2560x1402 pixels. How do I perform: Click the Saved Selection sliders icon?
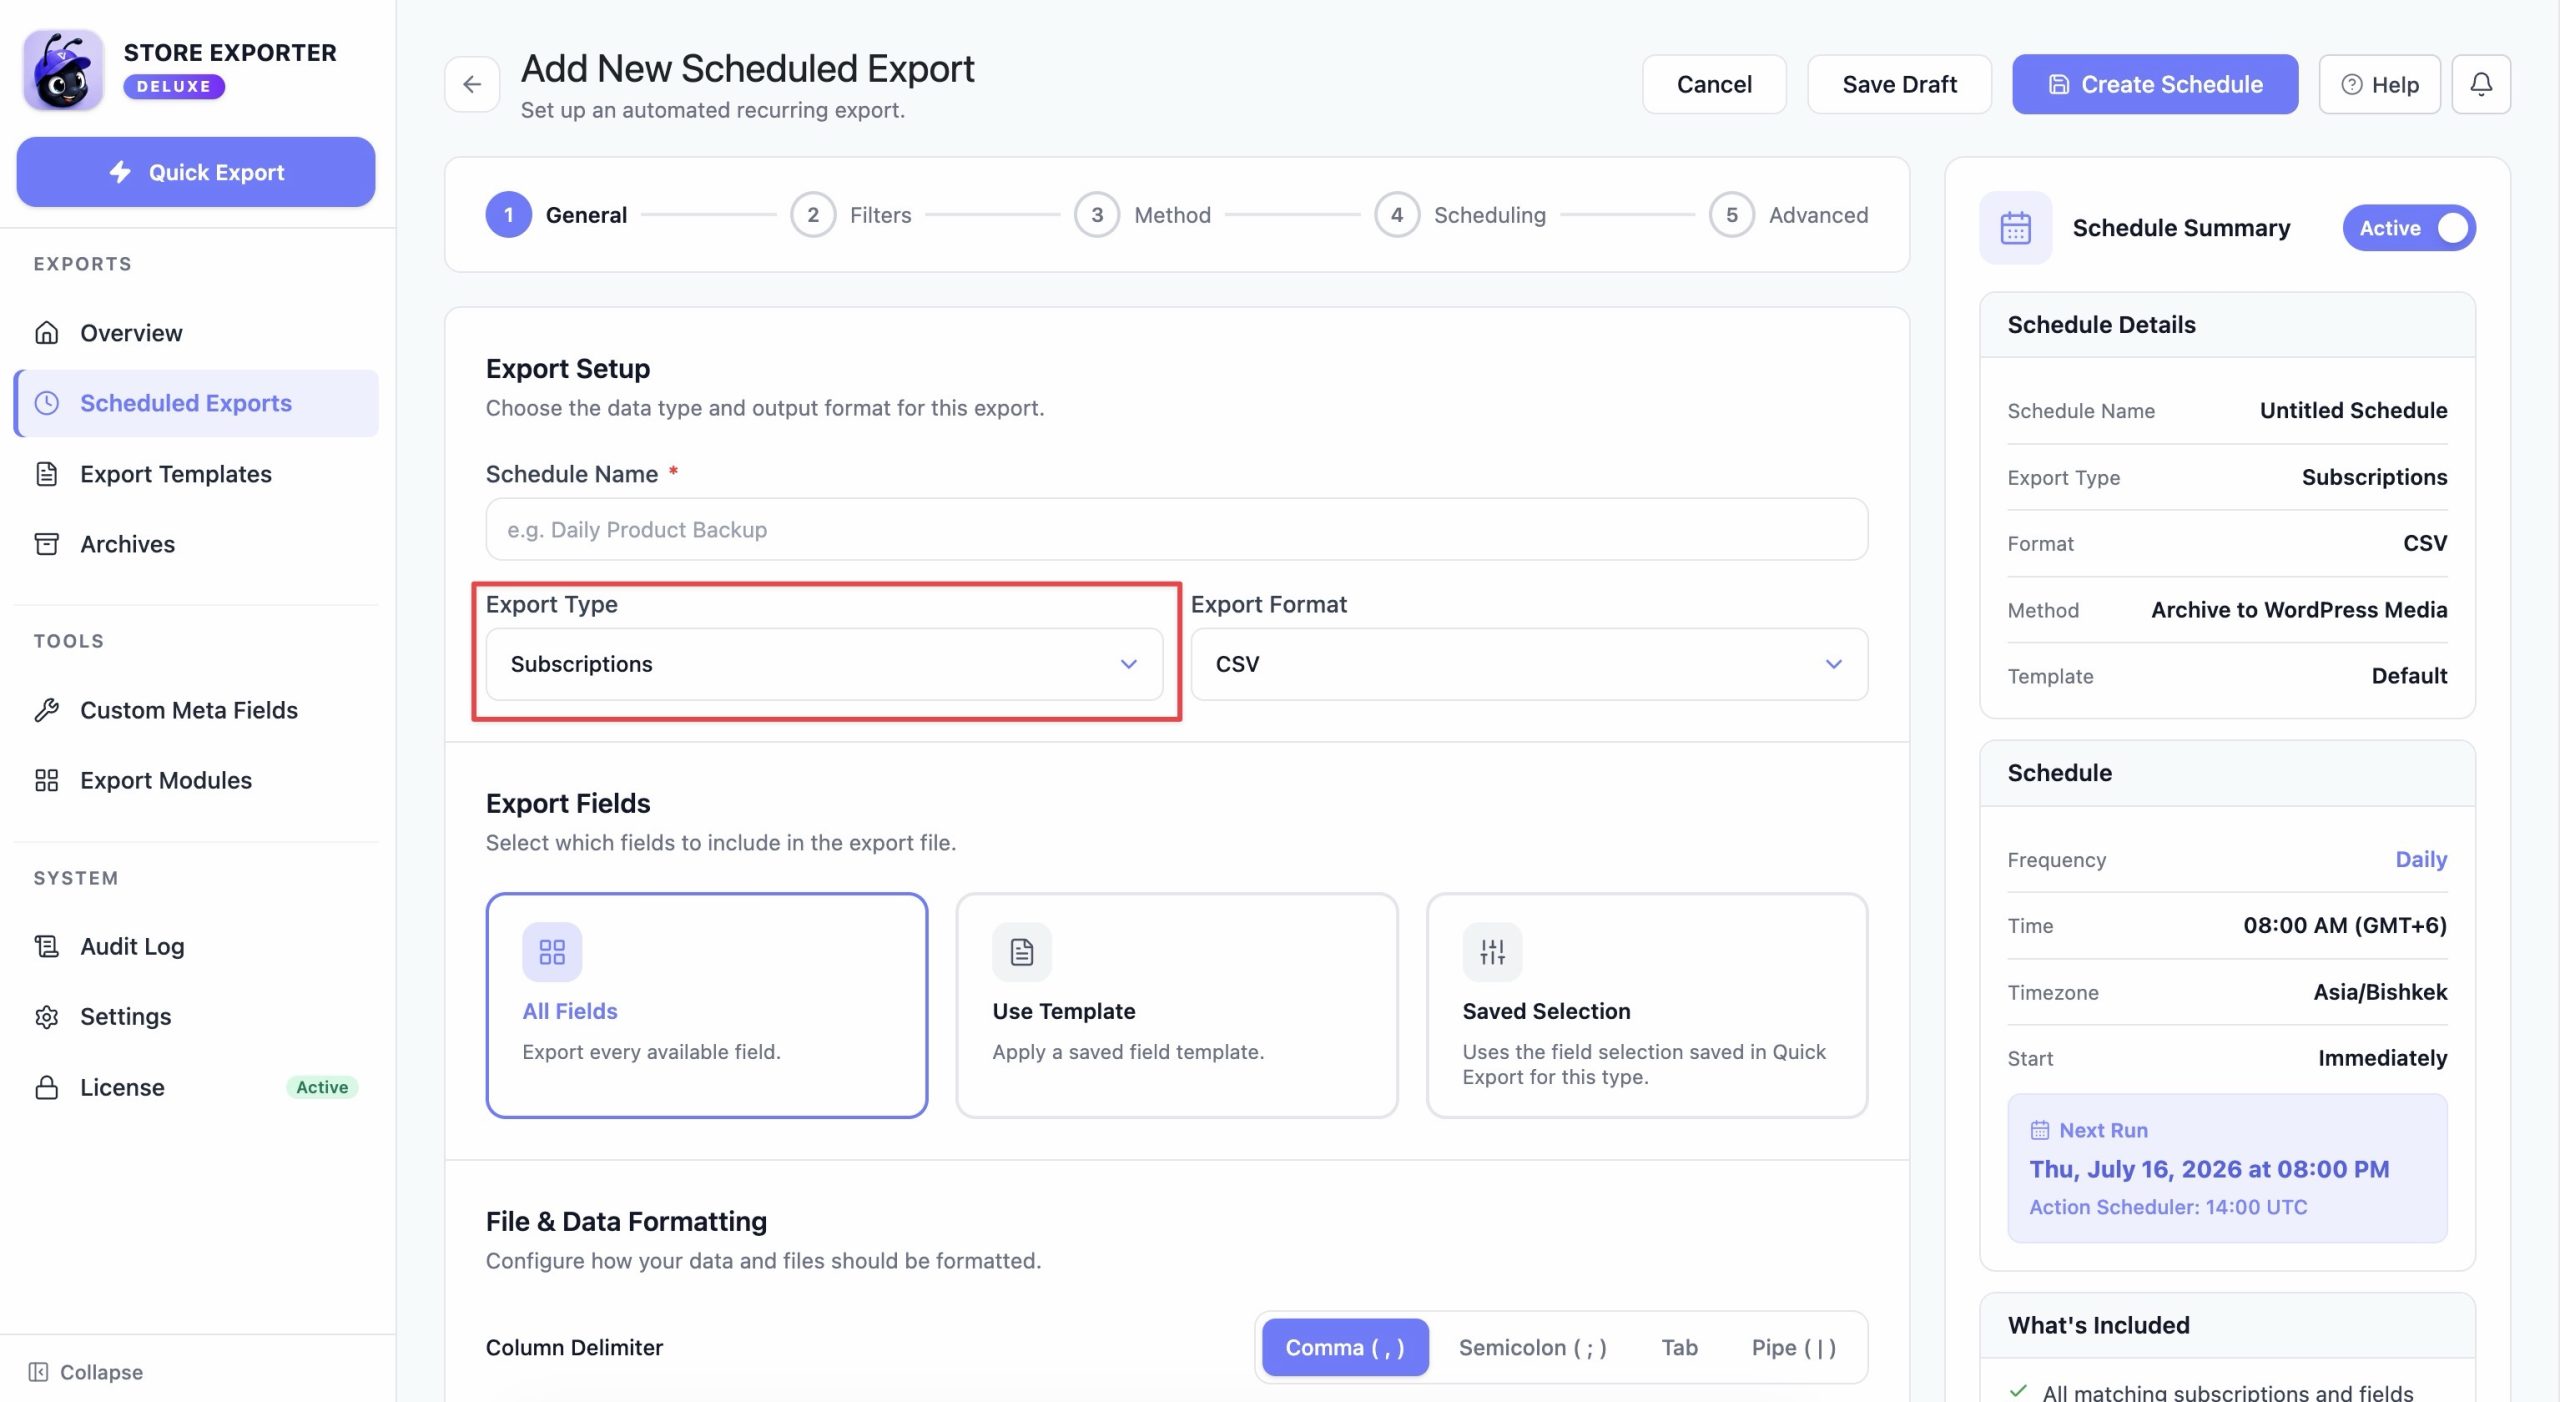1492,952
